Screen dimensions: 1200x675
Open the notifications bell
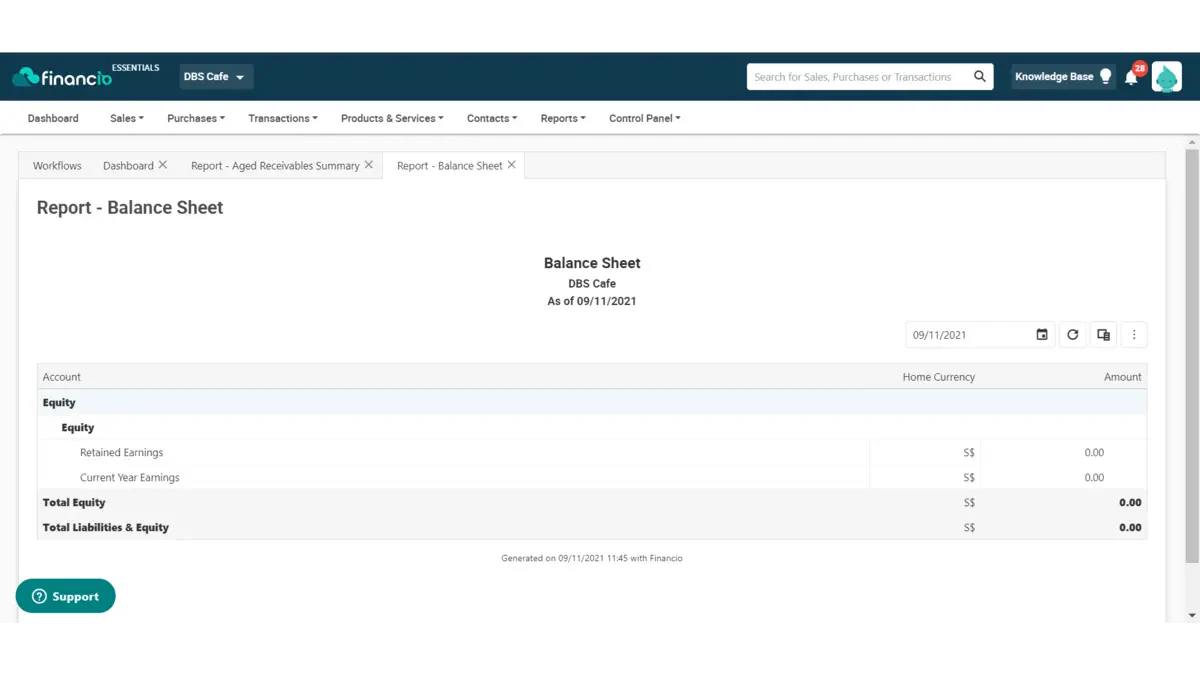pos(1132,77)
